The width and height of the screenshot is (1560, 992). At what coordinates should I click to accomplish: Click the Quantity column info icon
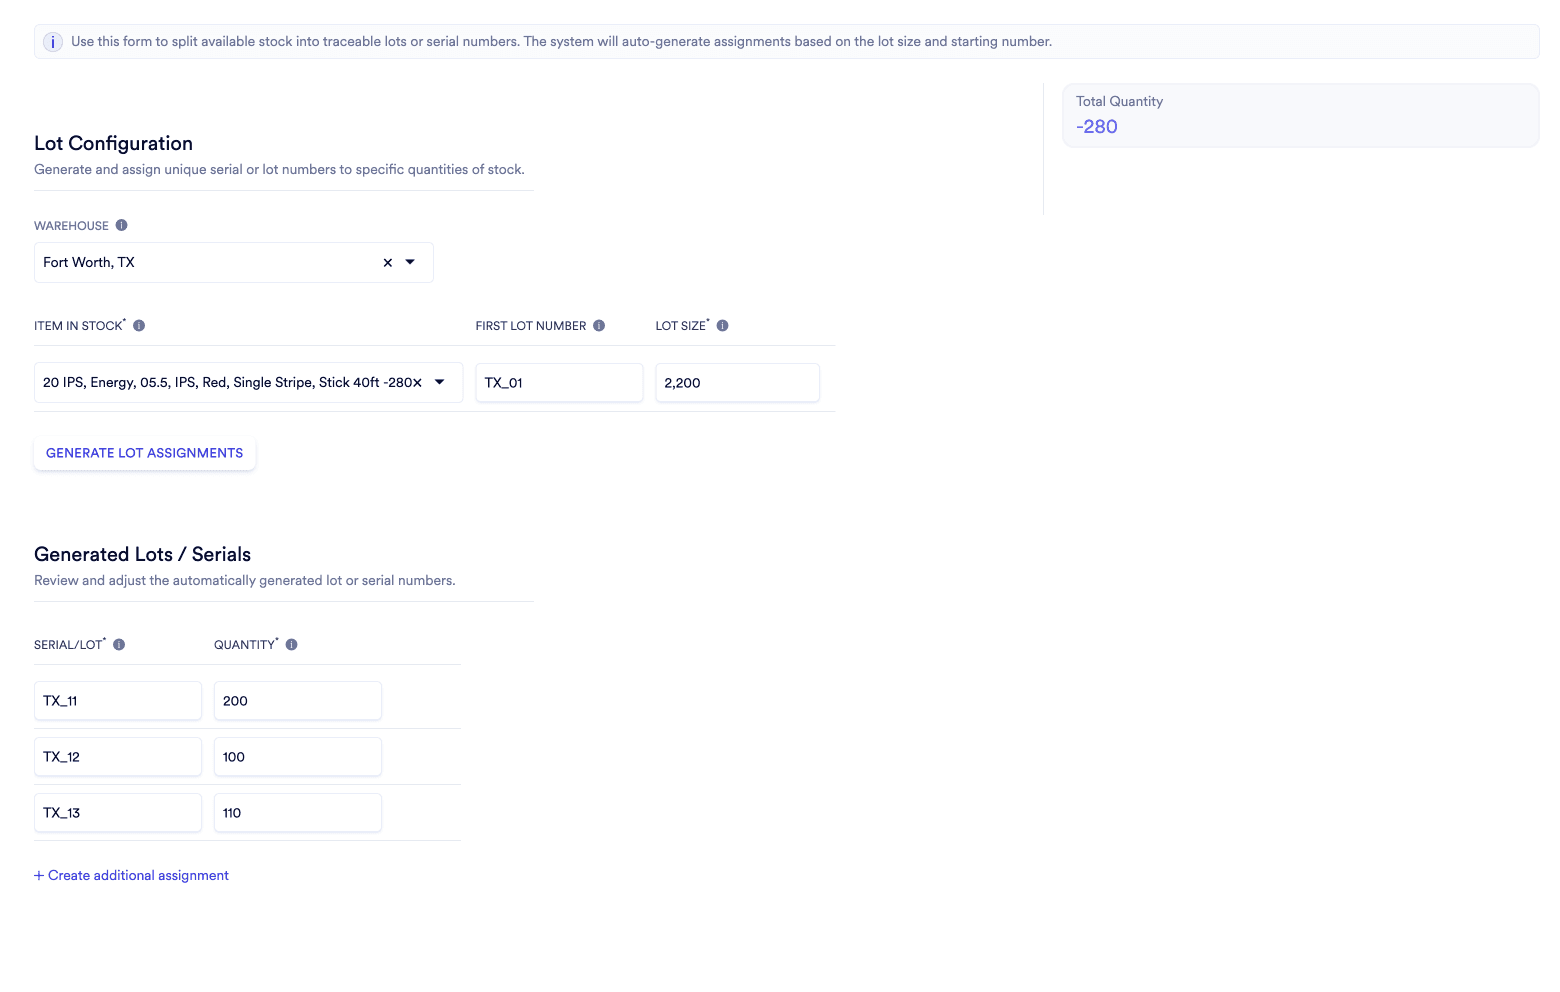coord(292,644)
